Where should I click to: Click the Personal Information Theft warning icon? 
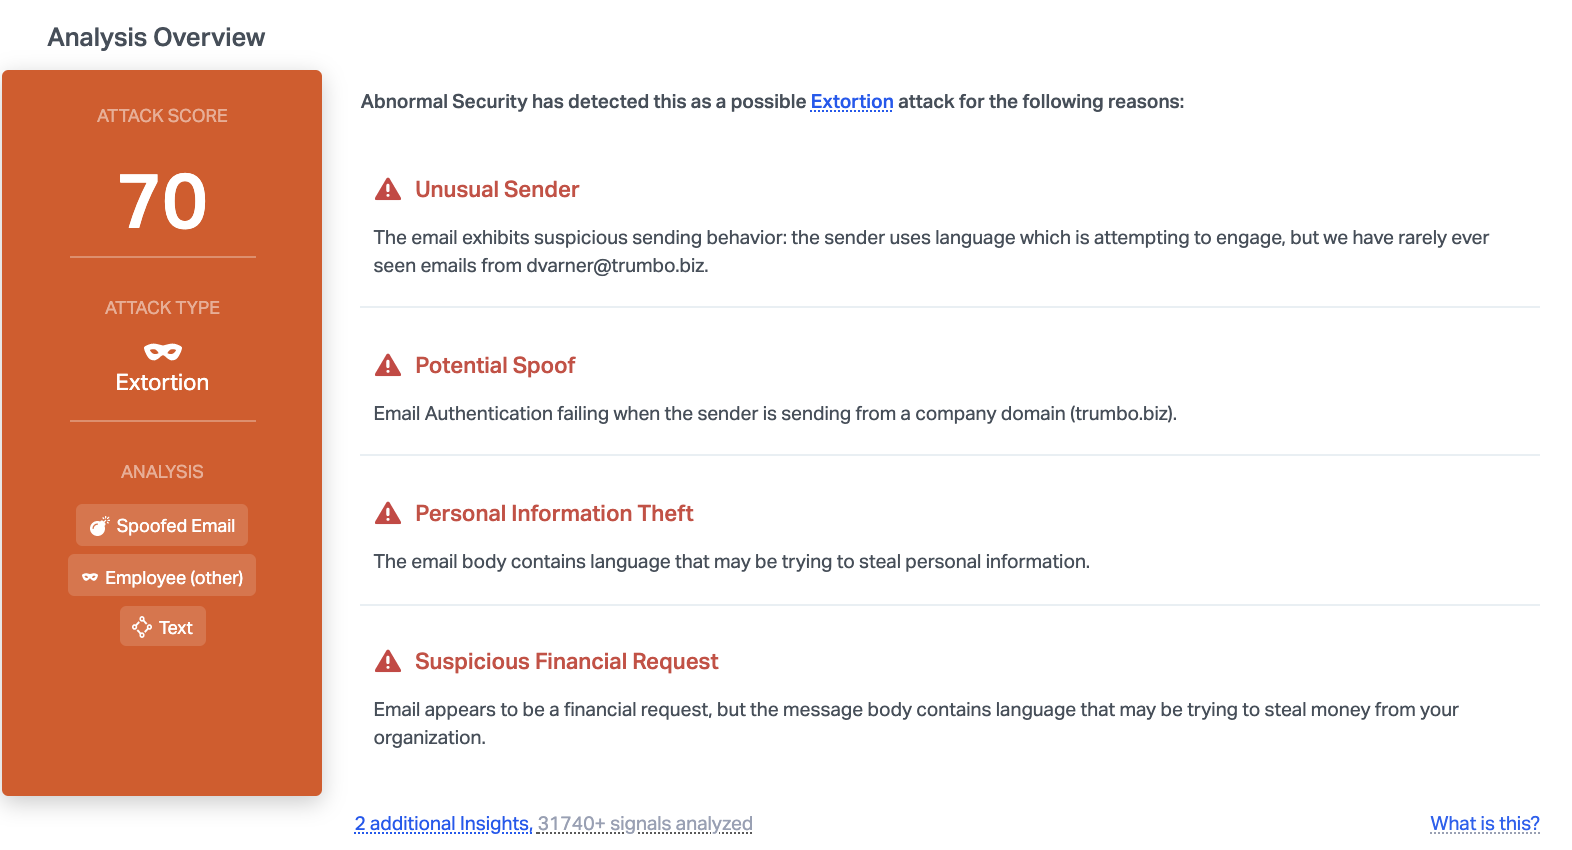387,513
